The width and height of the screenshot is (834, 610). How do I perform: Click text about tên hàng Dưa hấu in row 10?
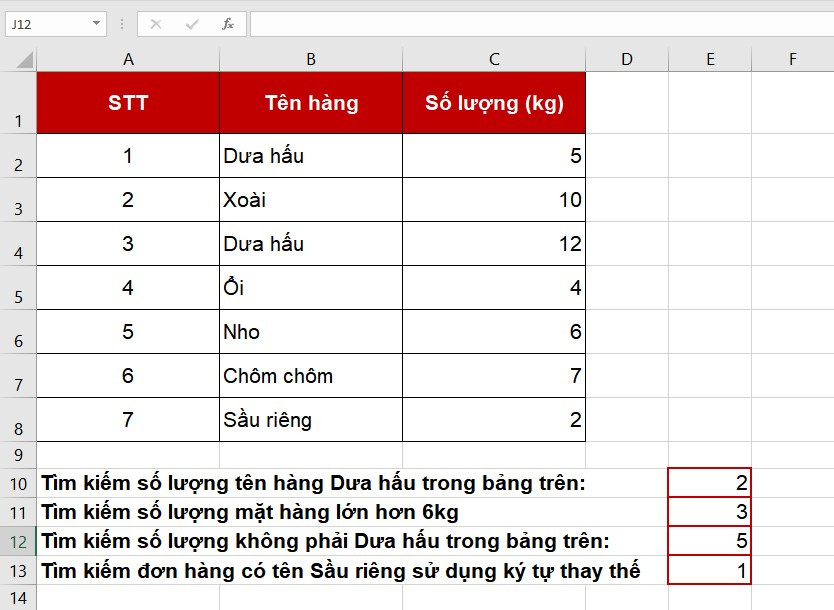313,483
